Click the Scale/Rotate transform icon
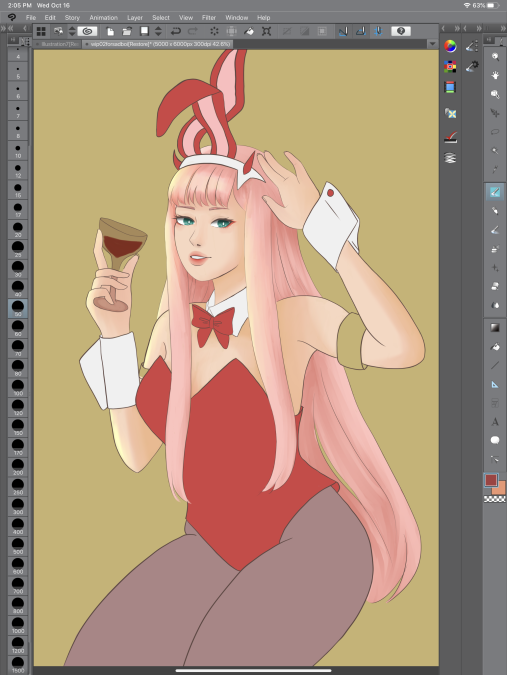Viewport: 507px width, 675px height. coord(266,31)
